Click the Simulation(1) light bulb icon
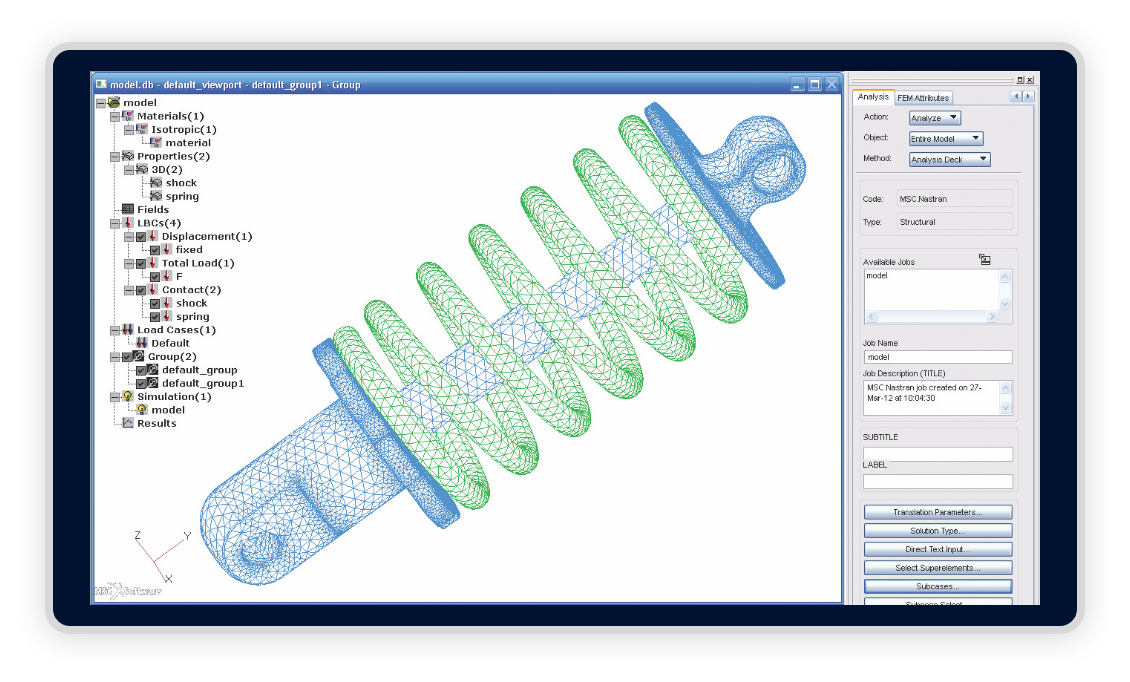This screenshot has width=1130, height=682. pos(128,397)
